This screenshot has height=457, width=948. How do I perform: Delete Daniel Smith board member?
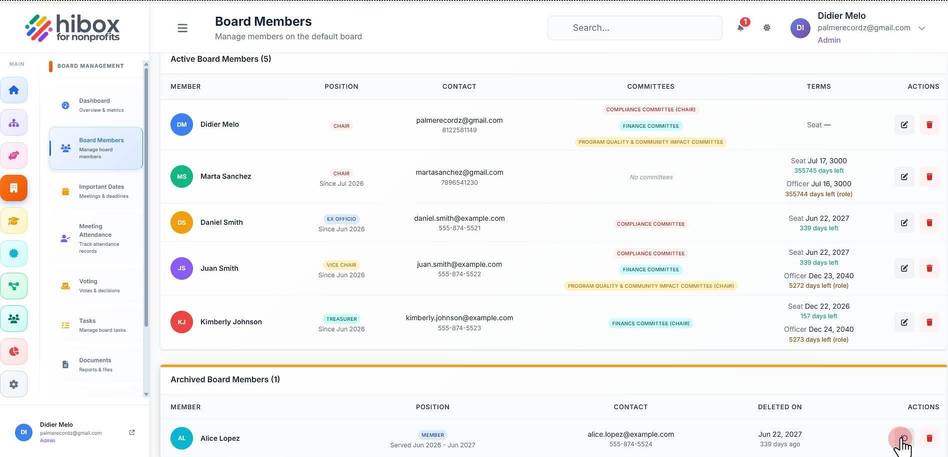[x=929, y=222]
